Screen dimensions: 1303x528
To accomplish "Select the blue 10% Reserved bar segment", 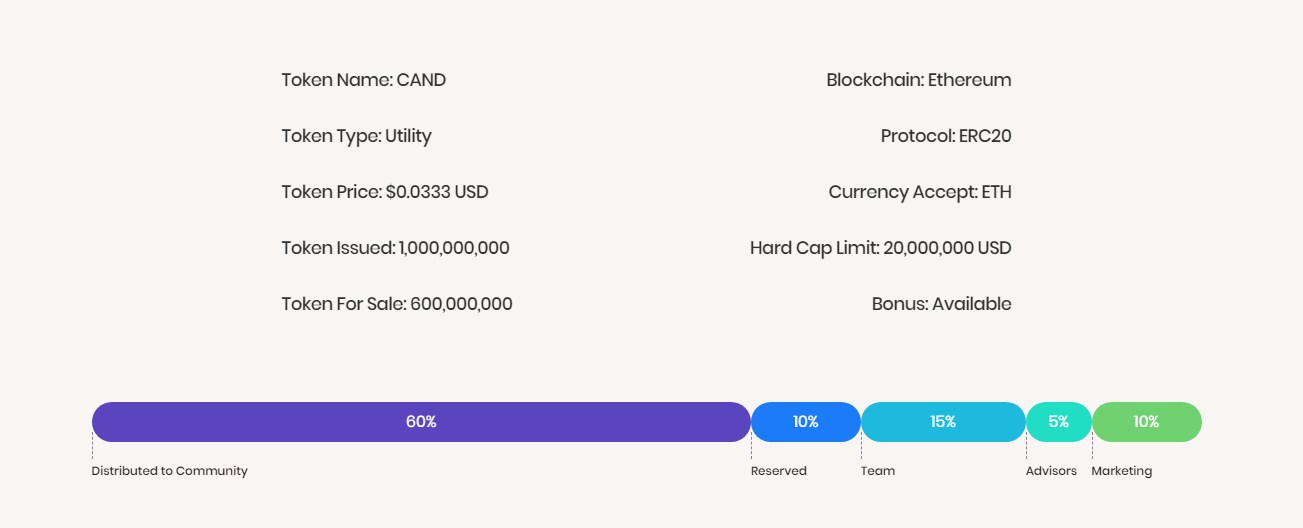I will 806,422.
